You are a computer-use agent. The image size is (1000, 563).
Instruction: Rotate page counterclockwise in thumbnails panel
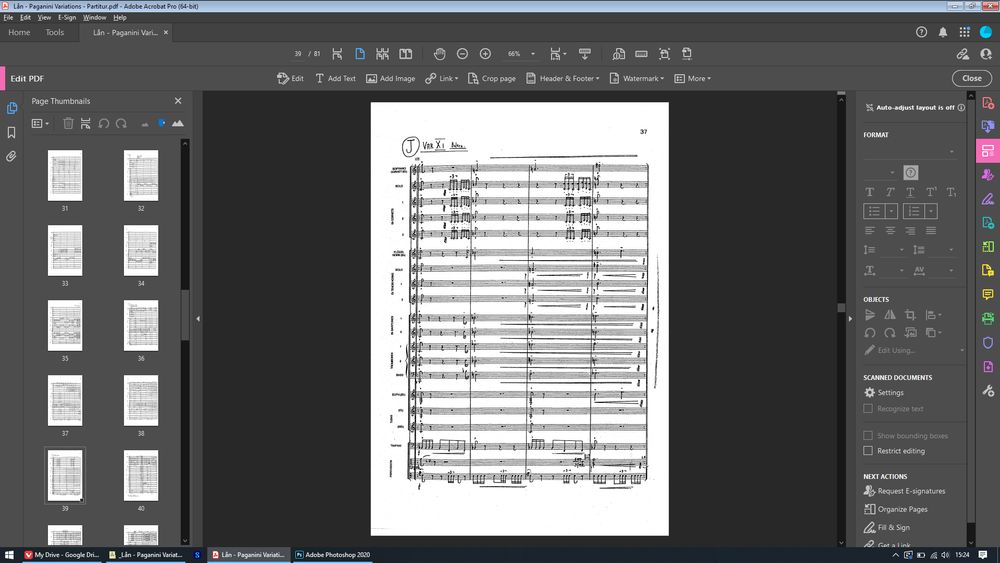[104, 123]
